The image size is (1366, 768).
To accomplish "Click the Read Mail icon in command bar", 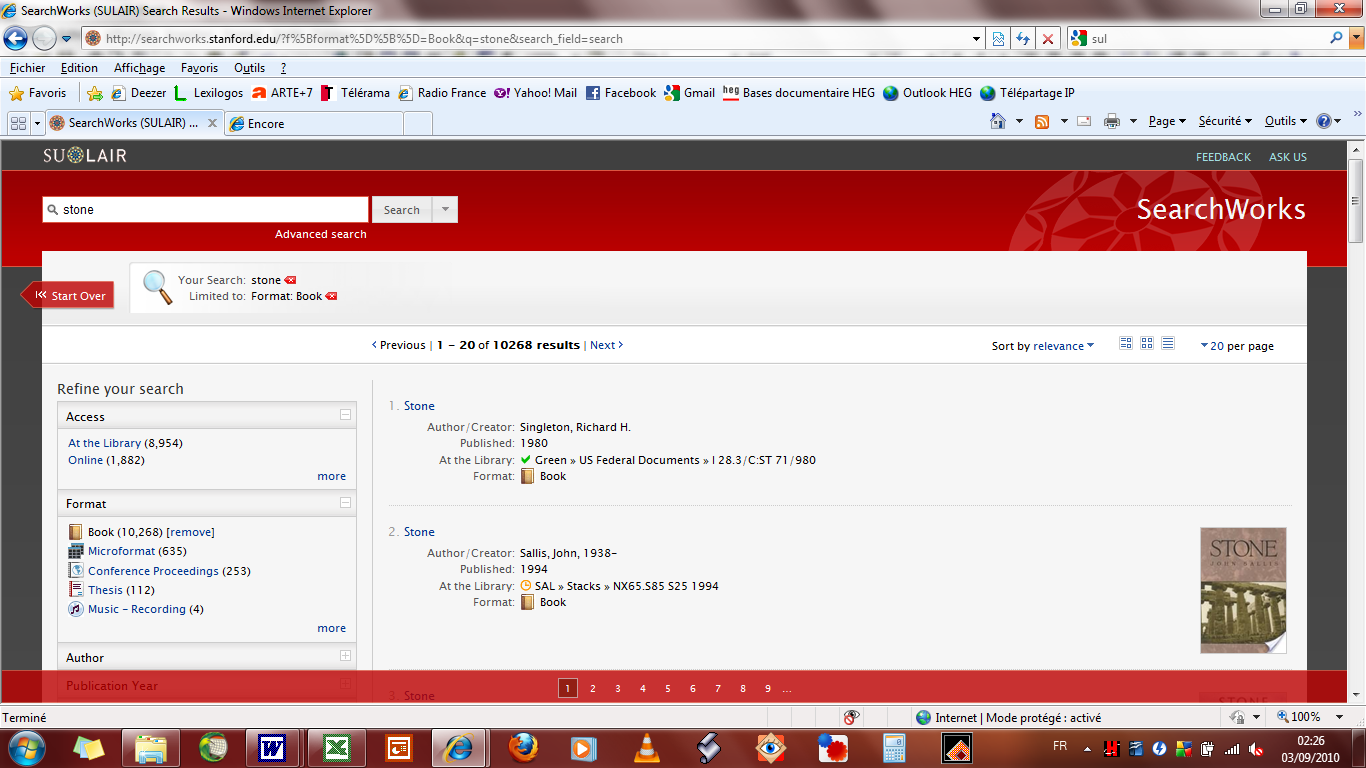I will click(1086, 121).
